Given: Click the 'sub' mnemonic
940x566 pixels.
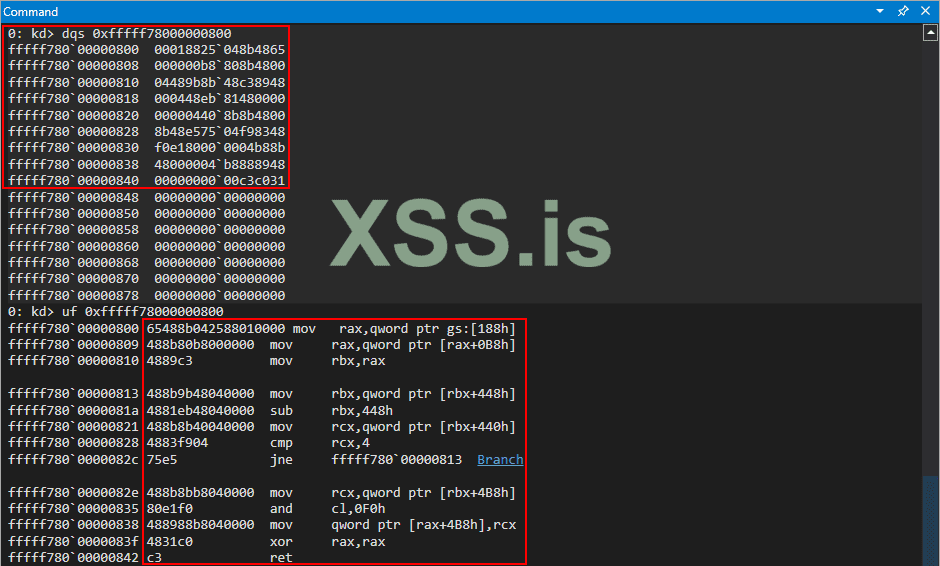Looking at the screenshot, I should point(281,411).
